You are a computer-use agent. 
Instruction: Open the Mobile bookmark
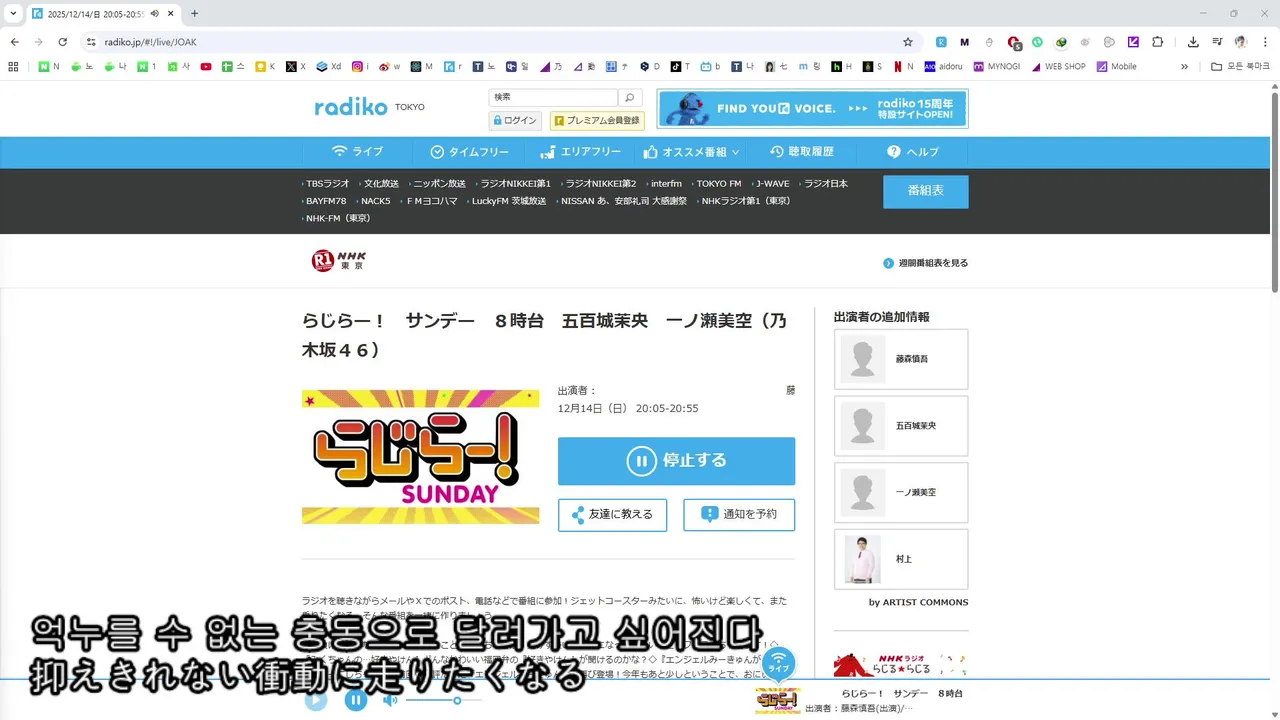1117,67
